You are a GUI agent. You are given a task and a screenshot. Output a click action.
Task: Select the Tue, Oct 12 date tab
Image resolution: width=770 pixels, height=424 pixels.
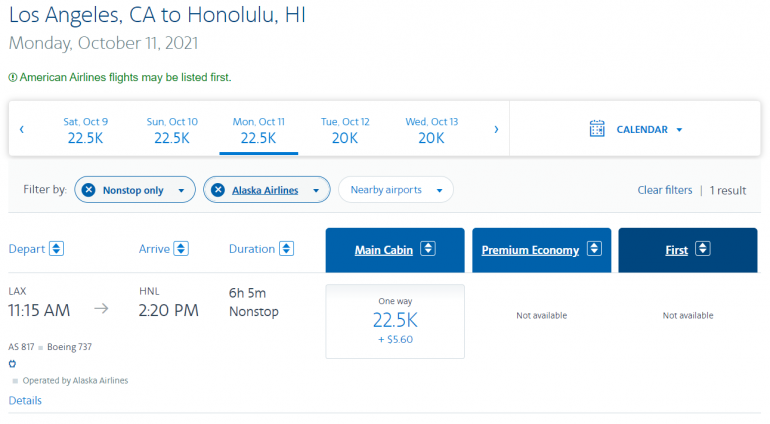[345, 130]
